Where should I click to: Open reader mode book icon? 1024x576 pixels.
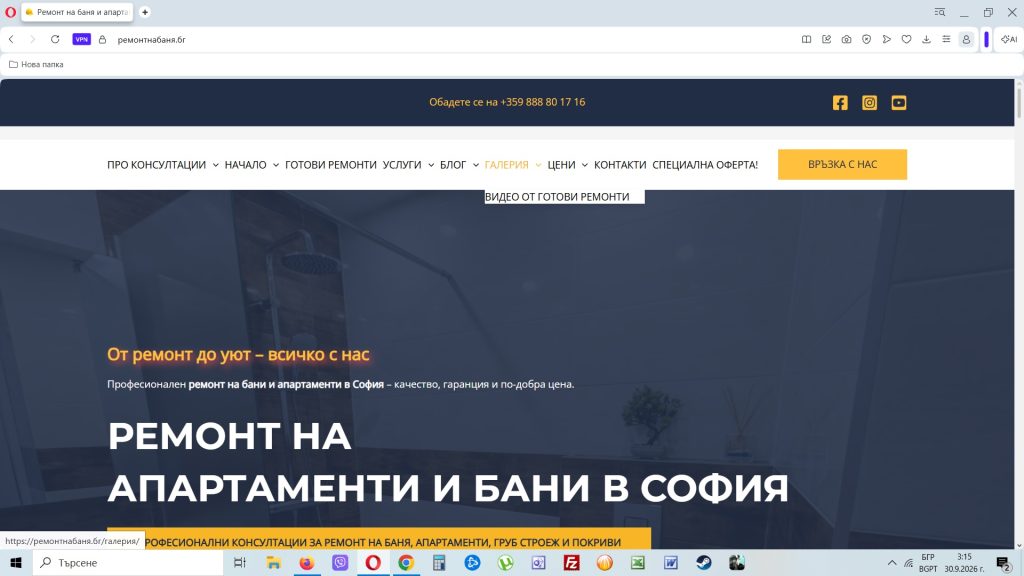pos(807,39)
